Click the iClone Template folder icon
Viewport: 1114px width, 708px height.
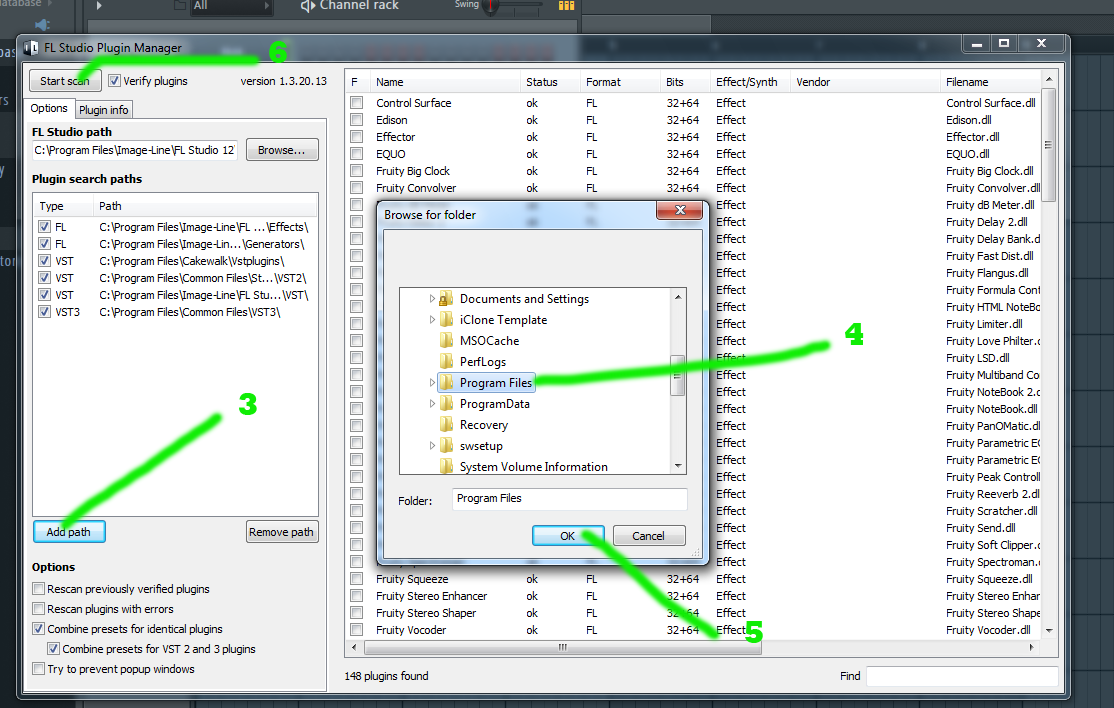[446, 320]
